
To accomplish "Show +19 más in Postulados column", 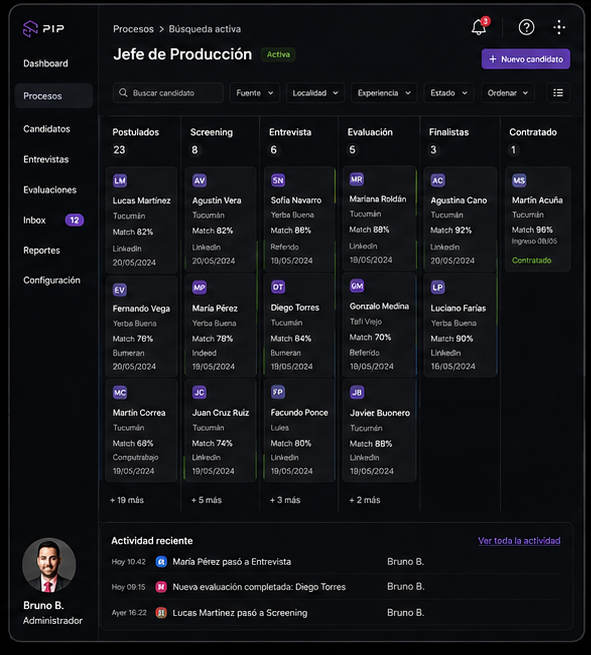I will click(127, 500).
